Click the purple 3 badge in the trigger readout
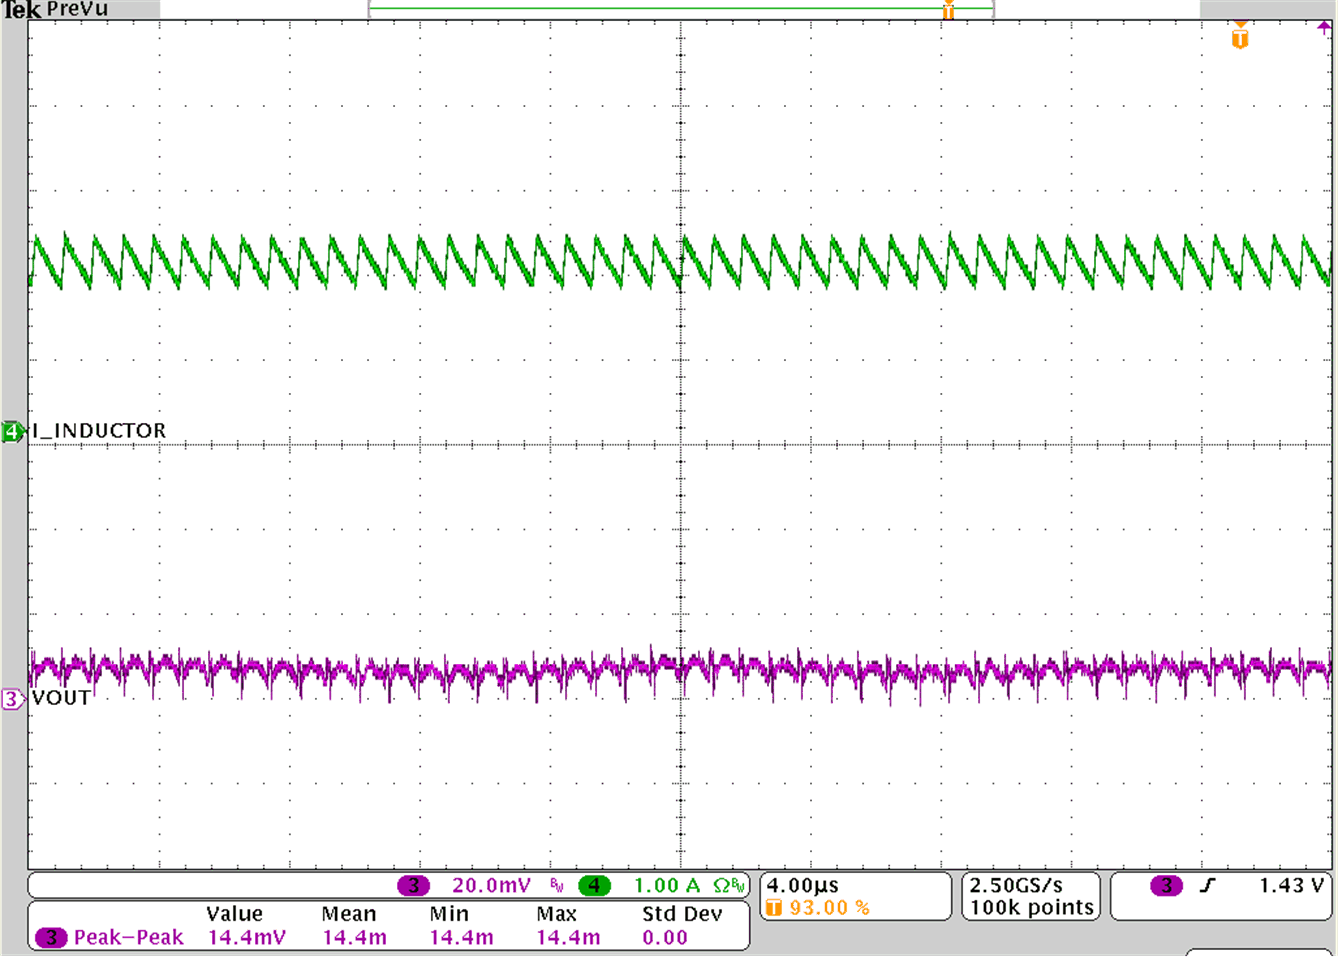Viewport: 1339px width, 957px height. (1167, 884)
